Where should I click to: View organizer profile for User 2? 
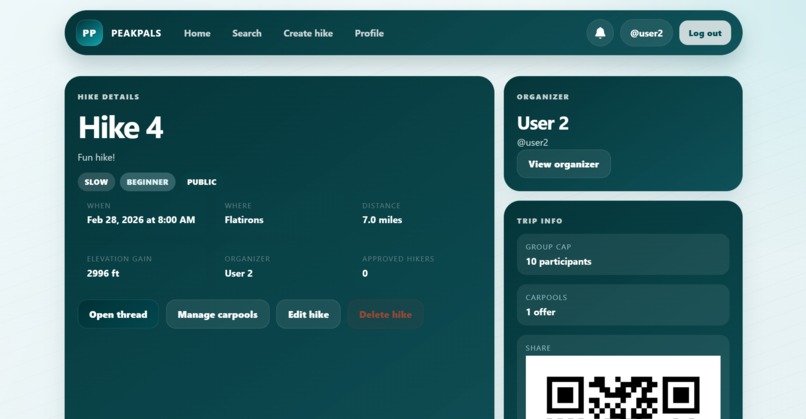(563, 164)
